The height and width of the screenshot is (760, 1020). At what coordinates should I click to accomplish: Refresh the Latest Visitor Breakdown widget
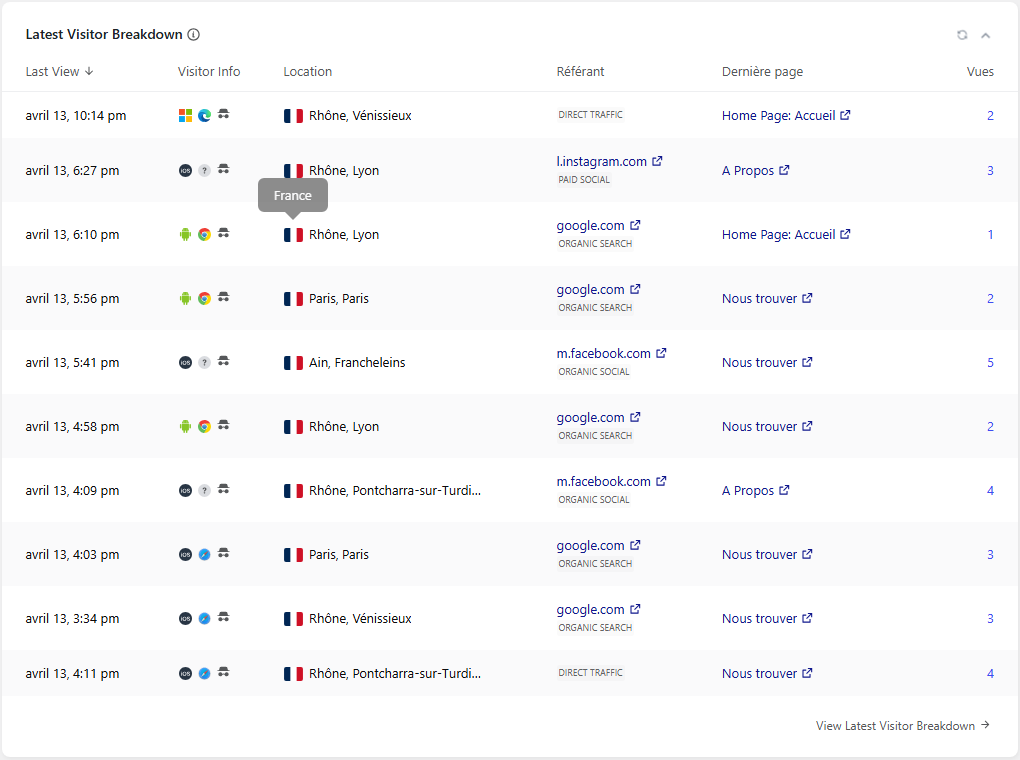[962, 35]
